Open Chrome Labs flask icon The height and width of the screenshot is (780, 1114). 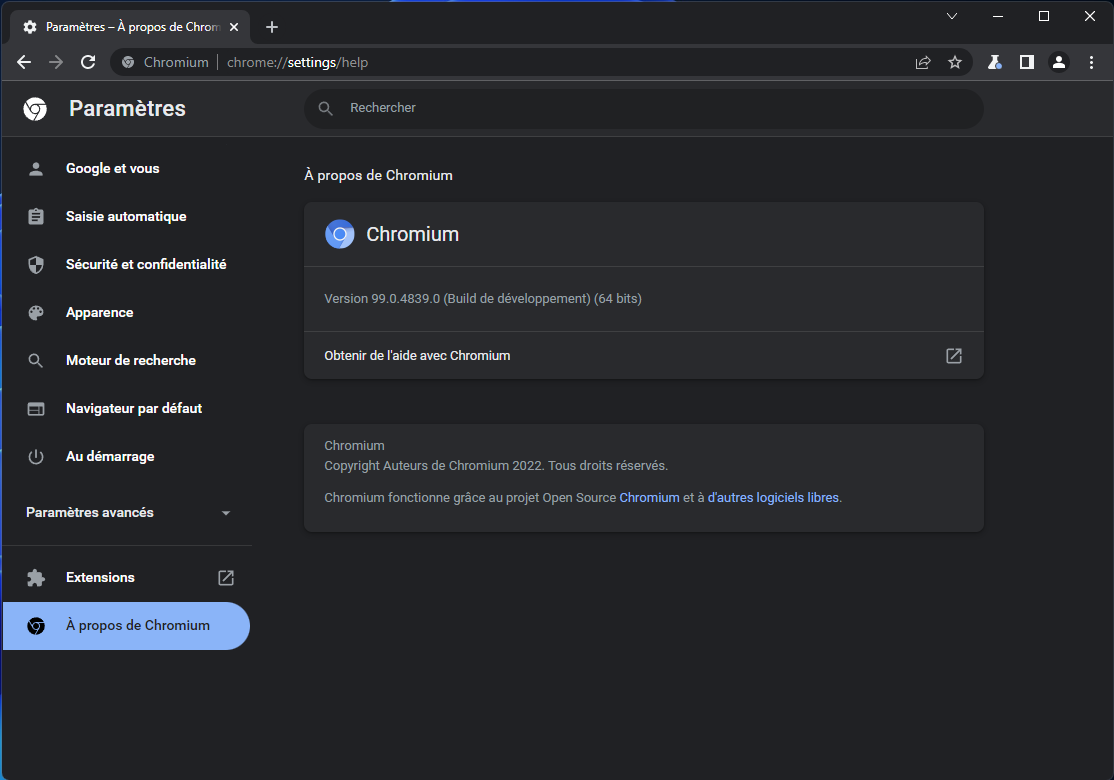pos(995,63)
